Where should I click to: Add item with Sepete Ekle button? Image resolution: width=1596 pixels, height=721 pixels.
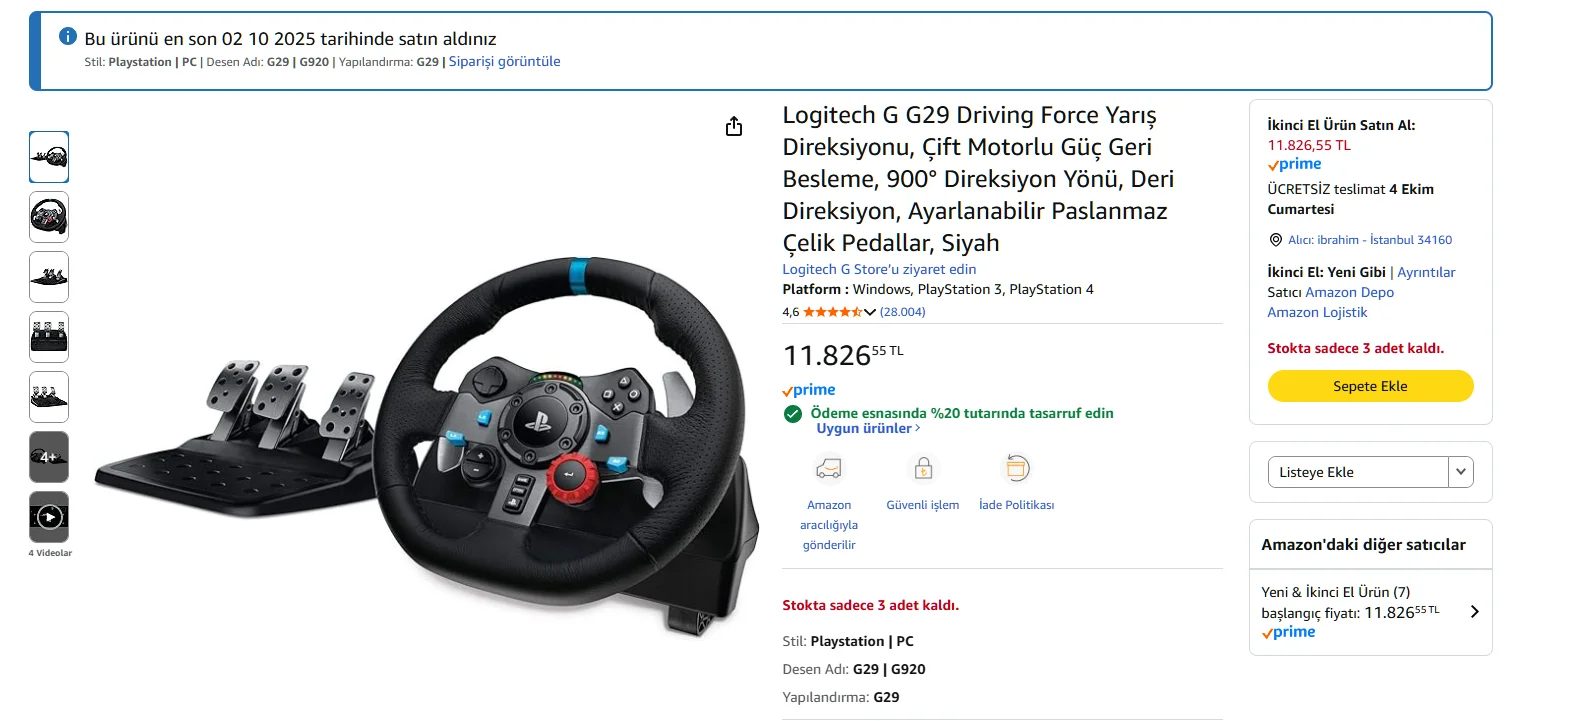[x=1370, y=386]
